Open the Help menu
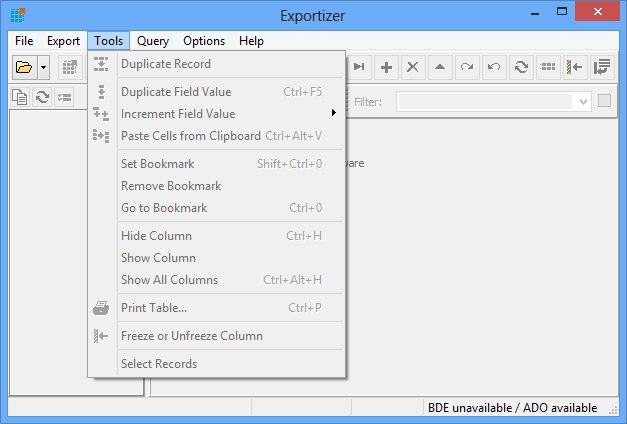 point(251,41)
